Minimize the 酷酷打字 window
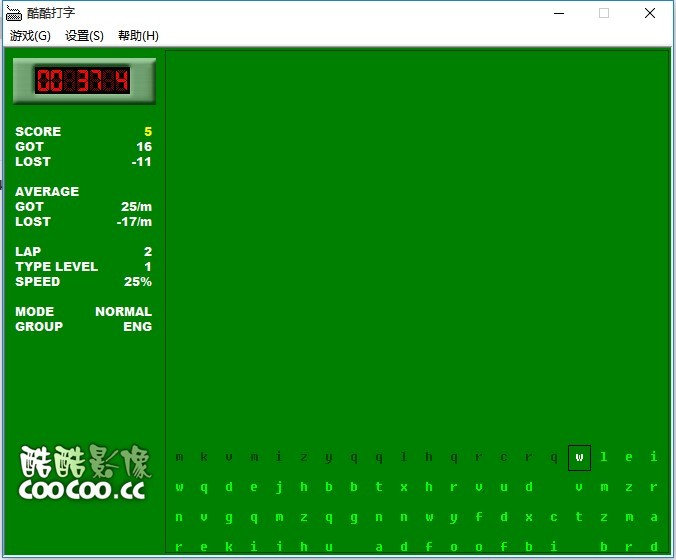The image size is (676, 560). pyautogui.click(x=558, y=13)
